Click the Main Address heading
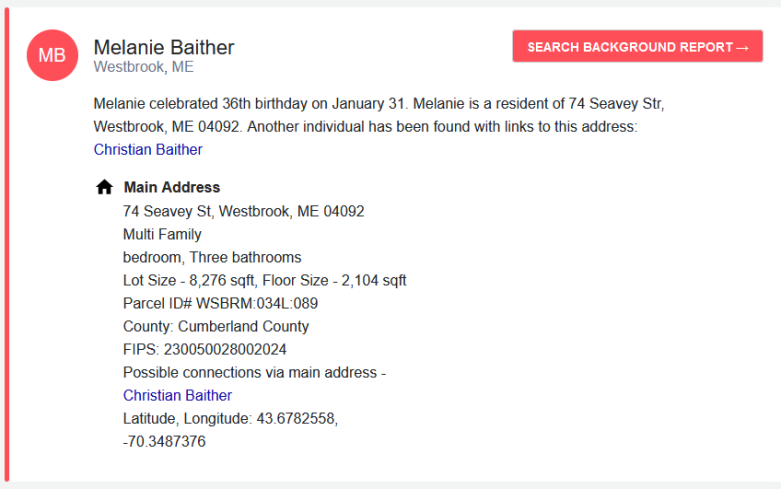The width and height of the screenshot is (781, 489). click(x=172, y=187)
